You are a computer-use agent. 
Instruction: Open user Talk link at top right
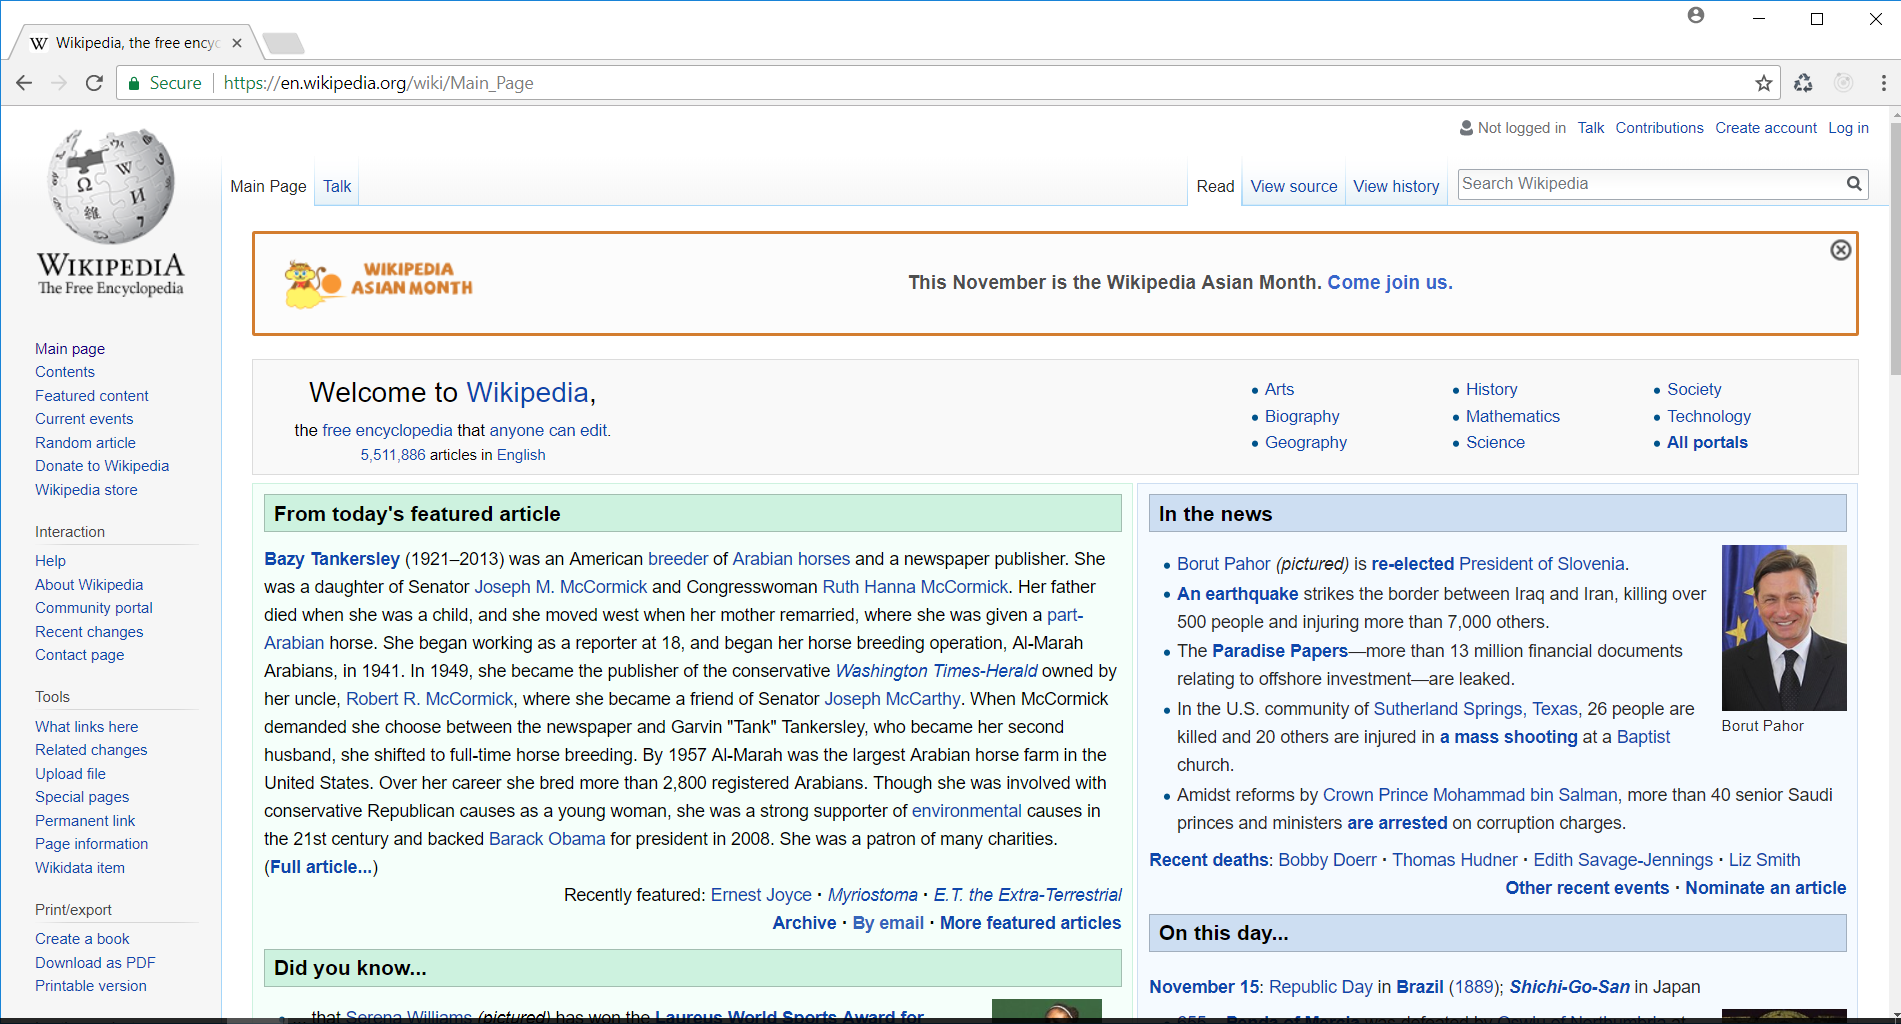1590,128
